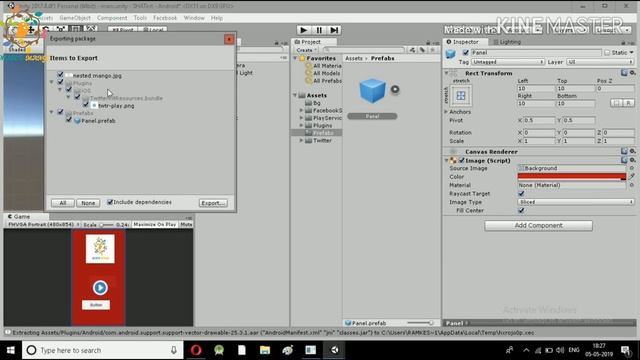Collapse the Plugins folder in export list
Screen dimensions: 640x360
coord(52,82)
